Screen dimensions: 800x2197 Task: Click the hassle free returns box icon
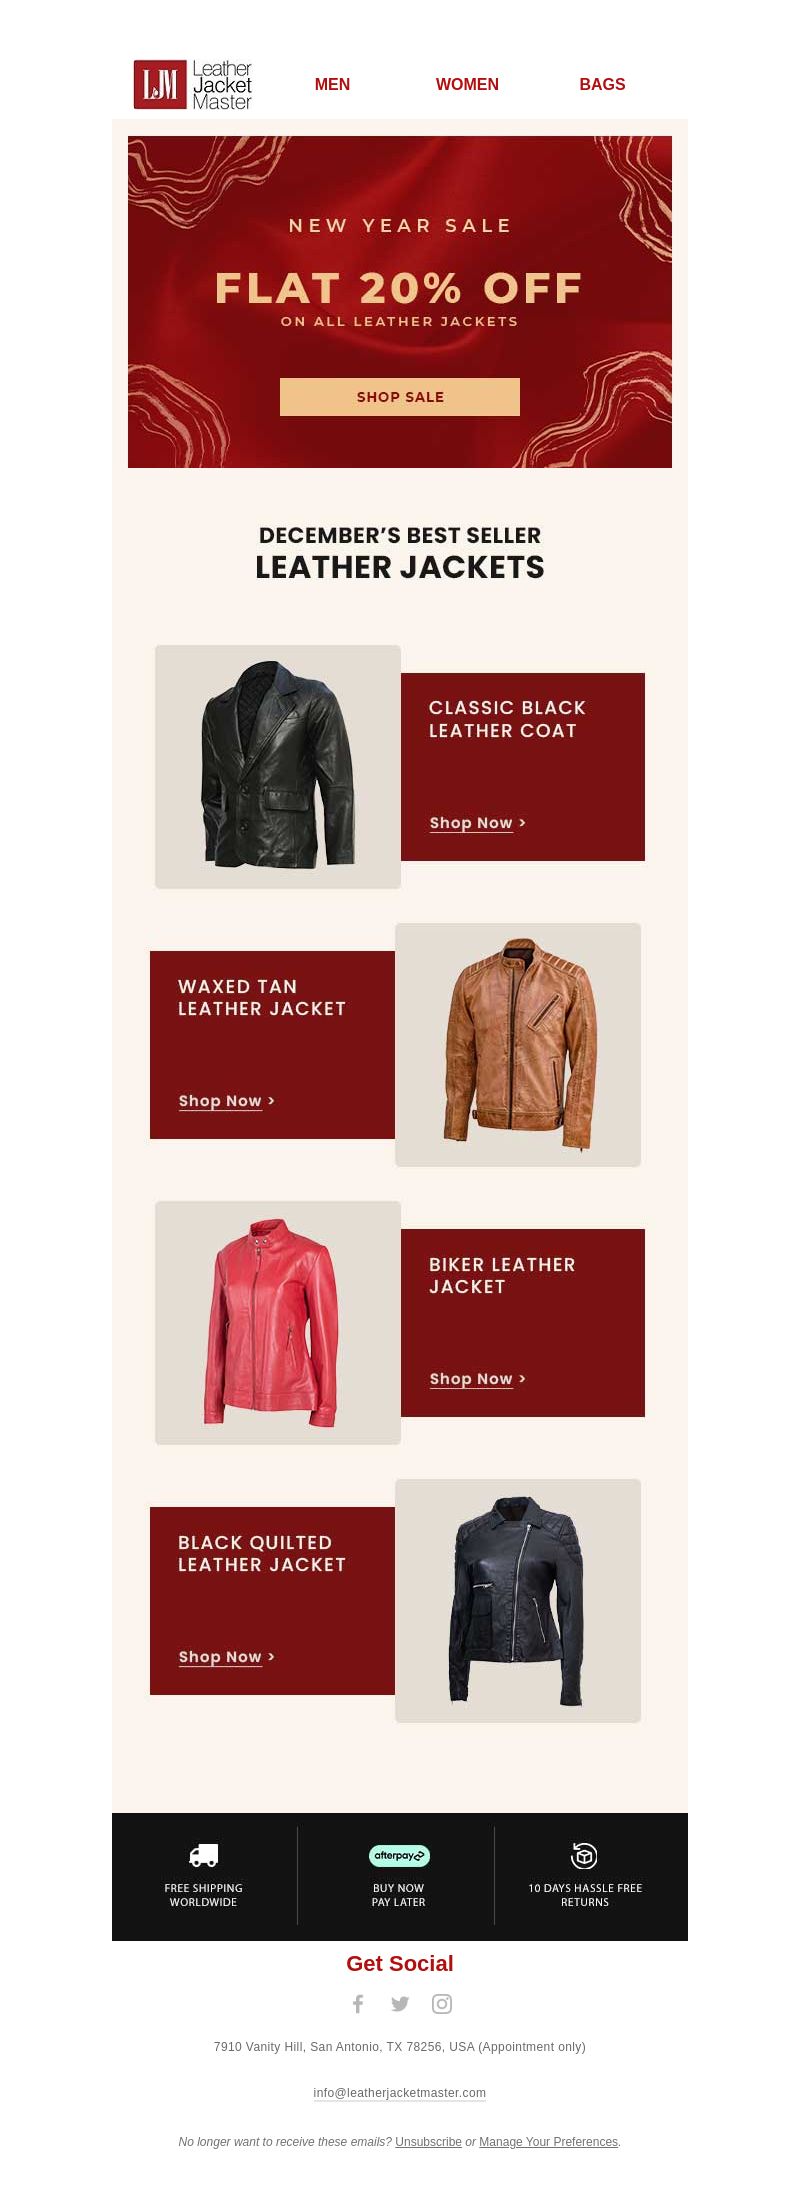point(584,1855)
